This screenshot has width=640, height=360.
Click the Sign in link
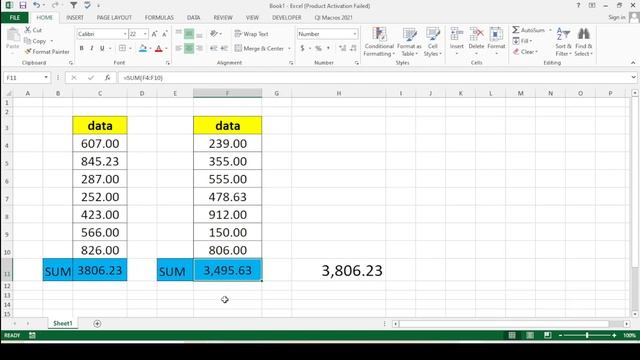(617, 17)
